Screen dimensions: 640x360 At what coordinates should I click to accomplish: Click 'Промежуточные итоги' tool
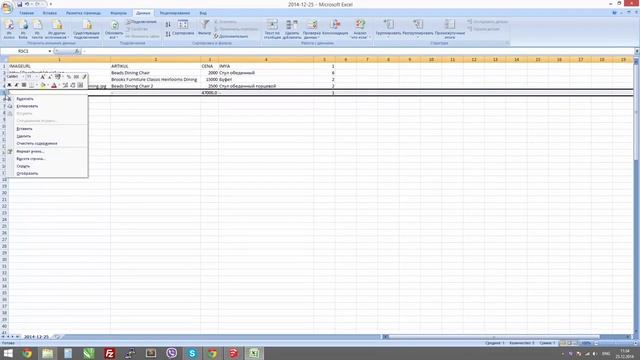point(450,29)
